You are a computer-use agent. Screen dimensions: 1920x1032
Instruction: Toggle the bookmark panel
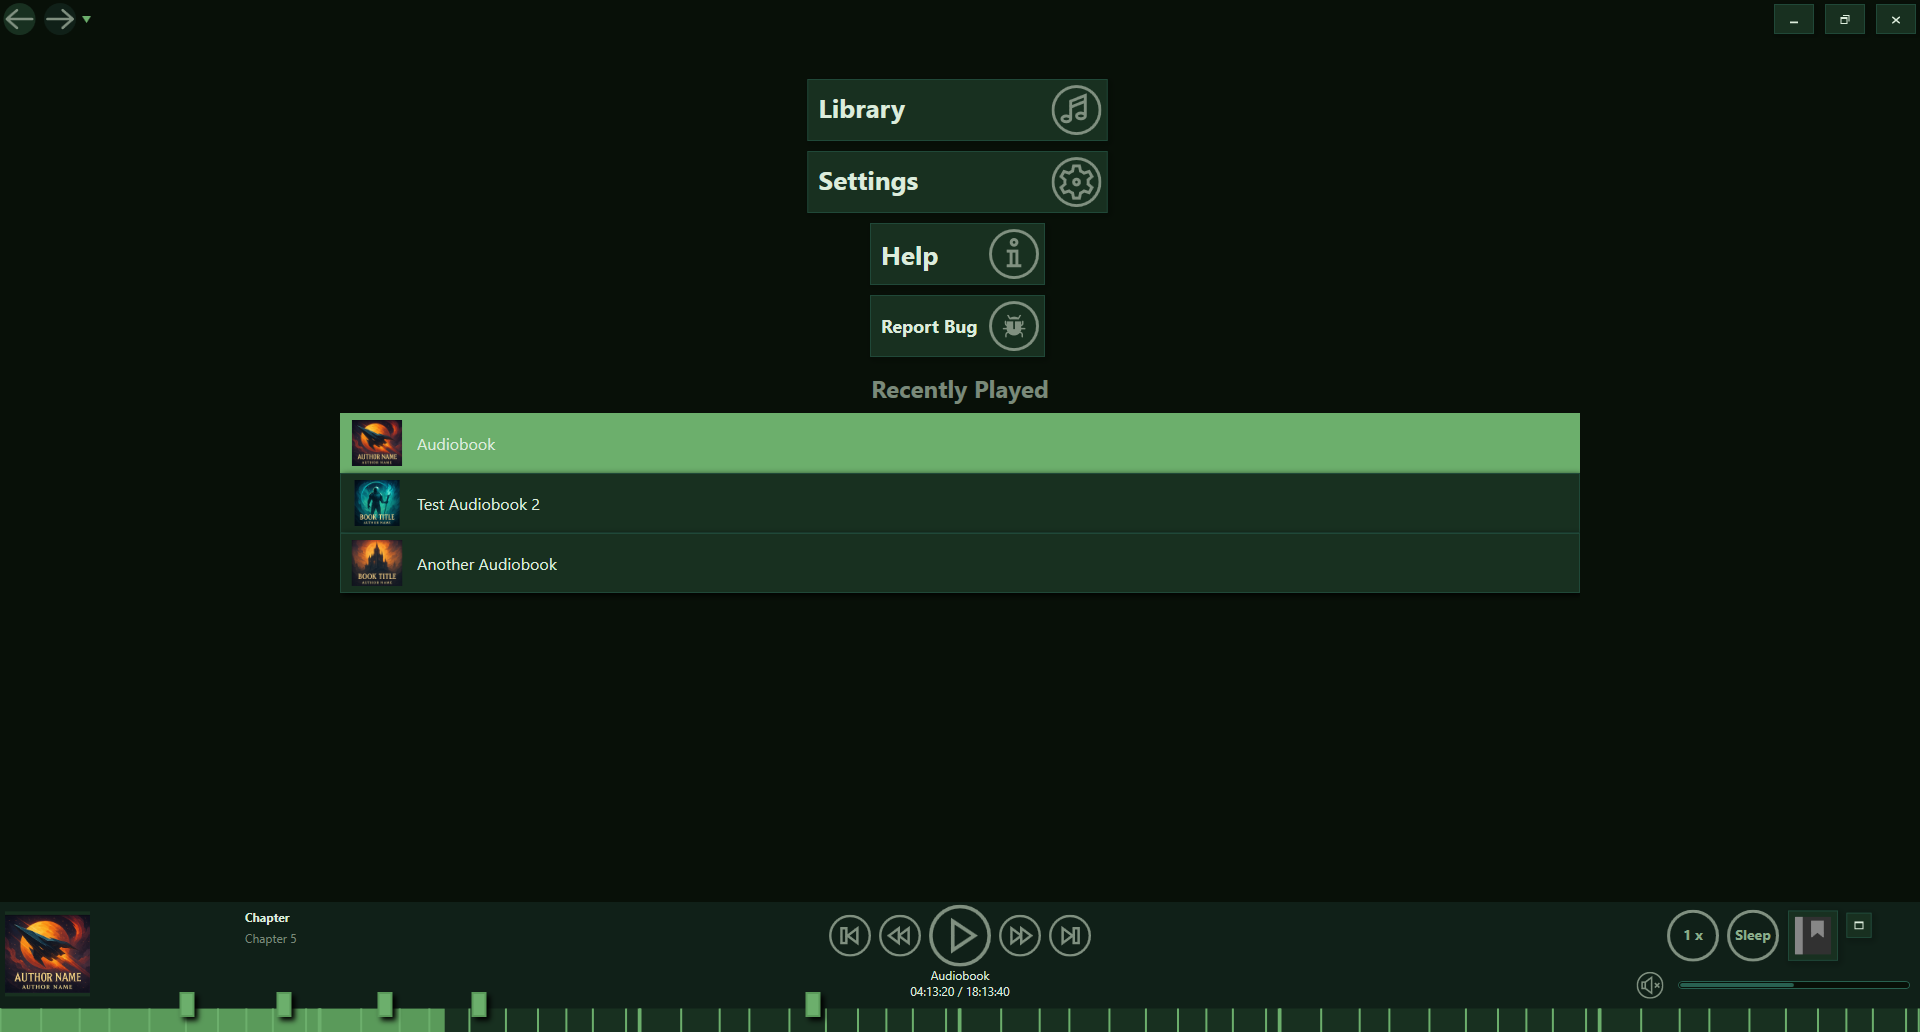[x=1812, y=935]
